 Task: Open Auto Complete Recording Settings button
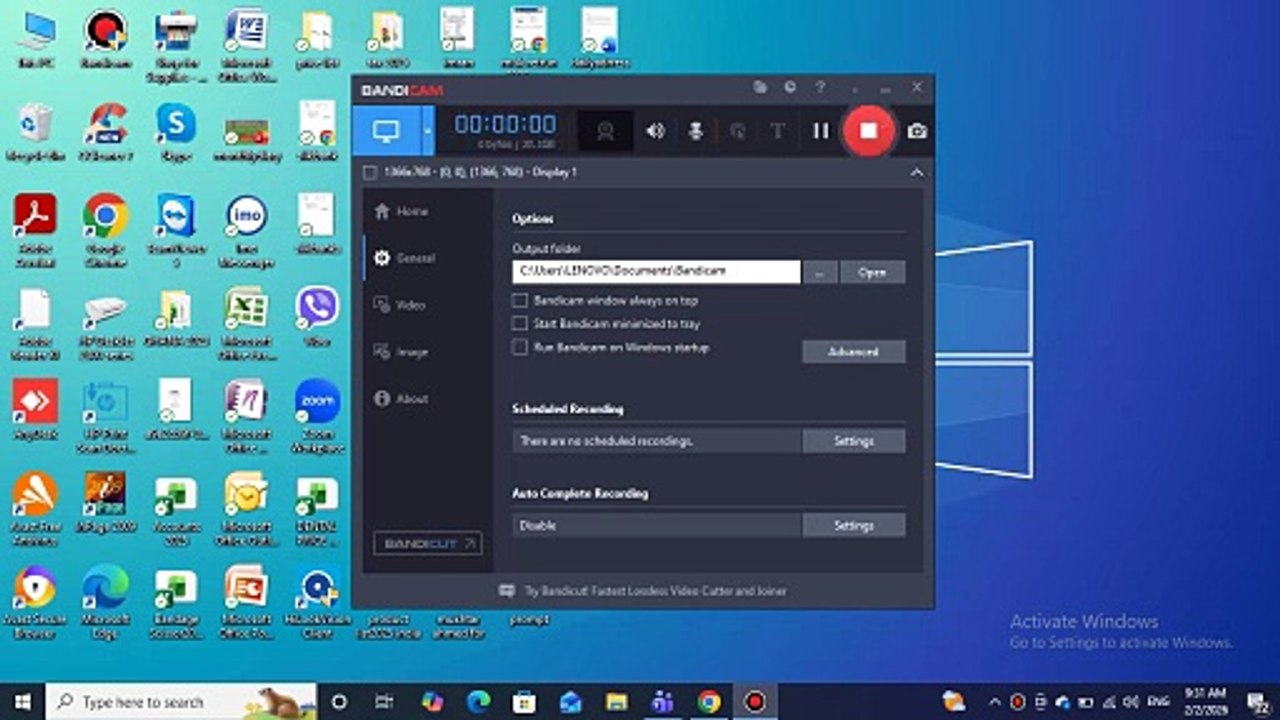[x=854, y=525]
